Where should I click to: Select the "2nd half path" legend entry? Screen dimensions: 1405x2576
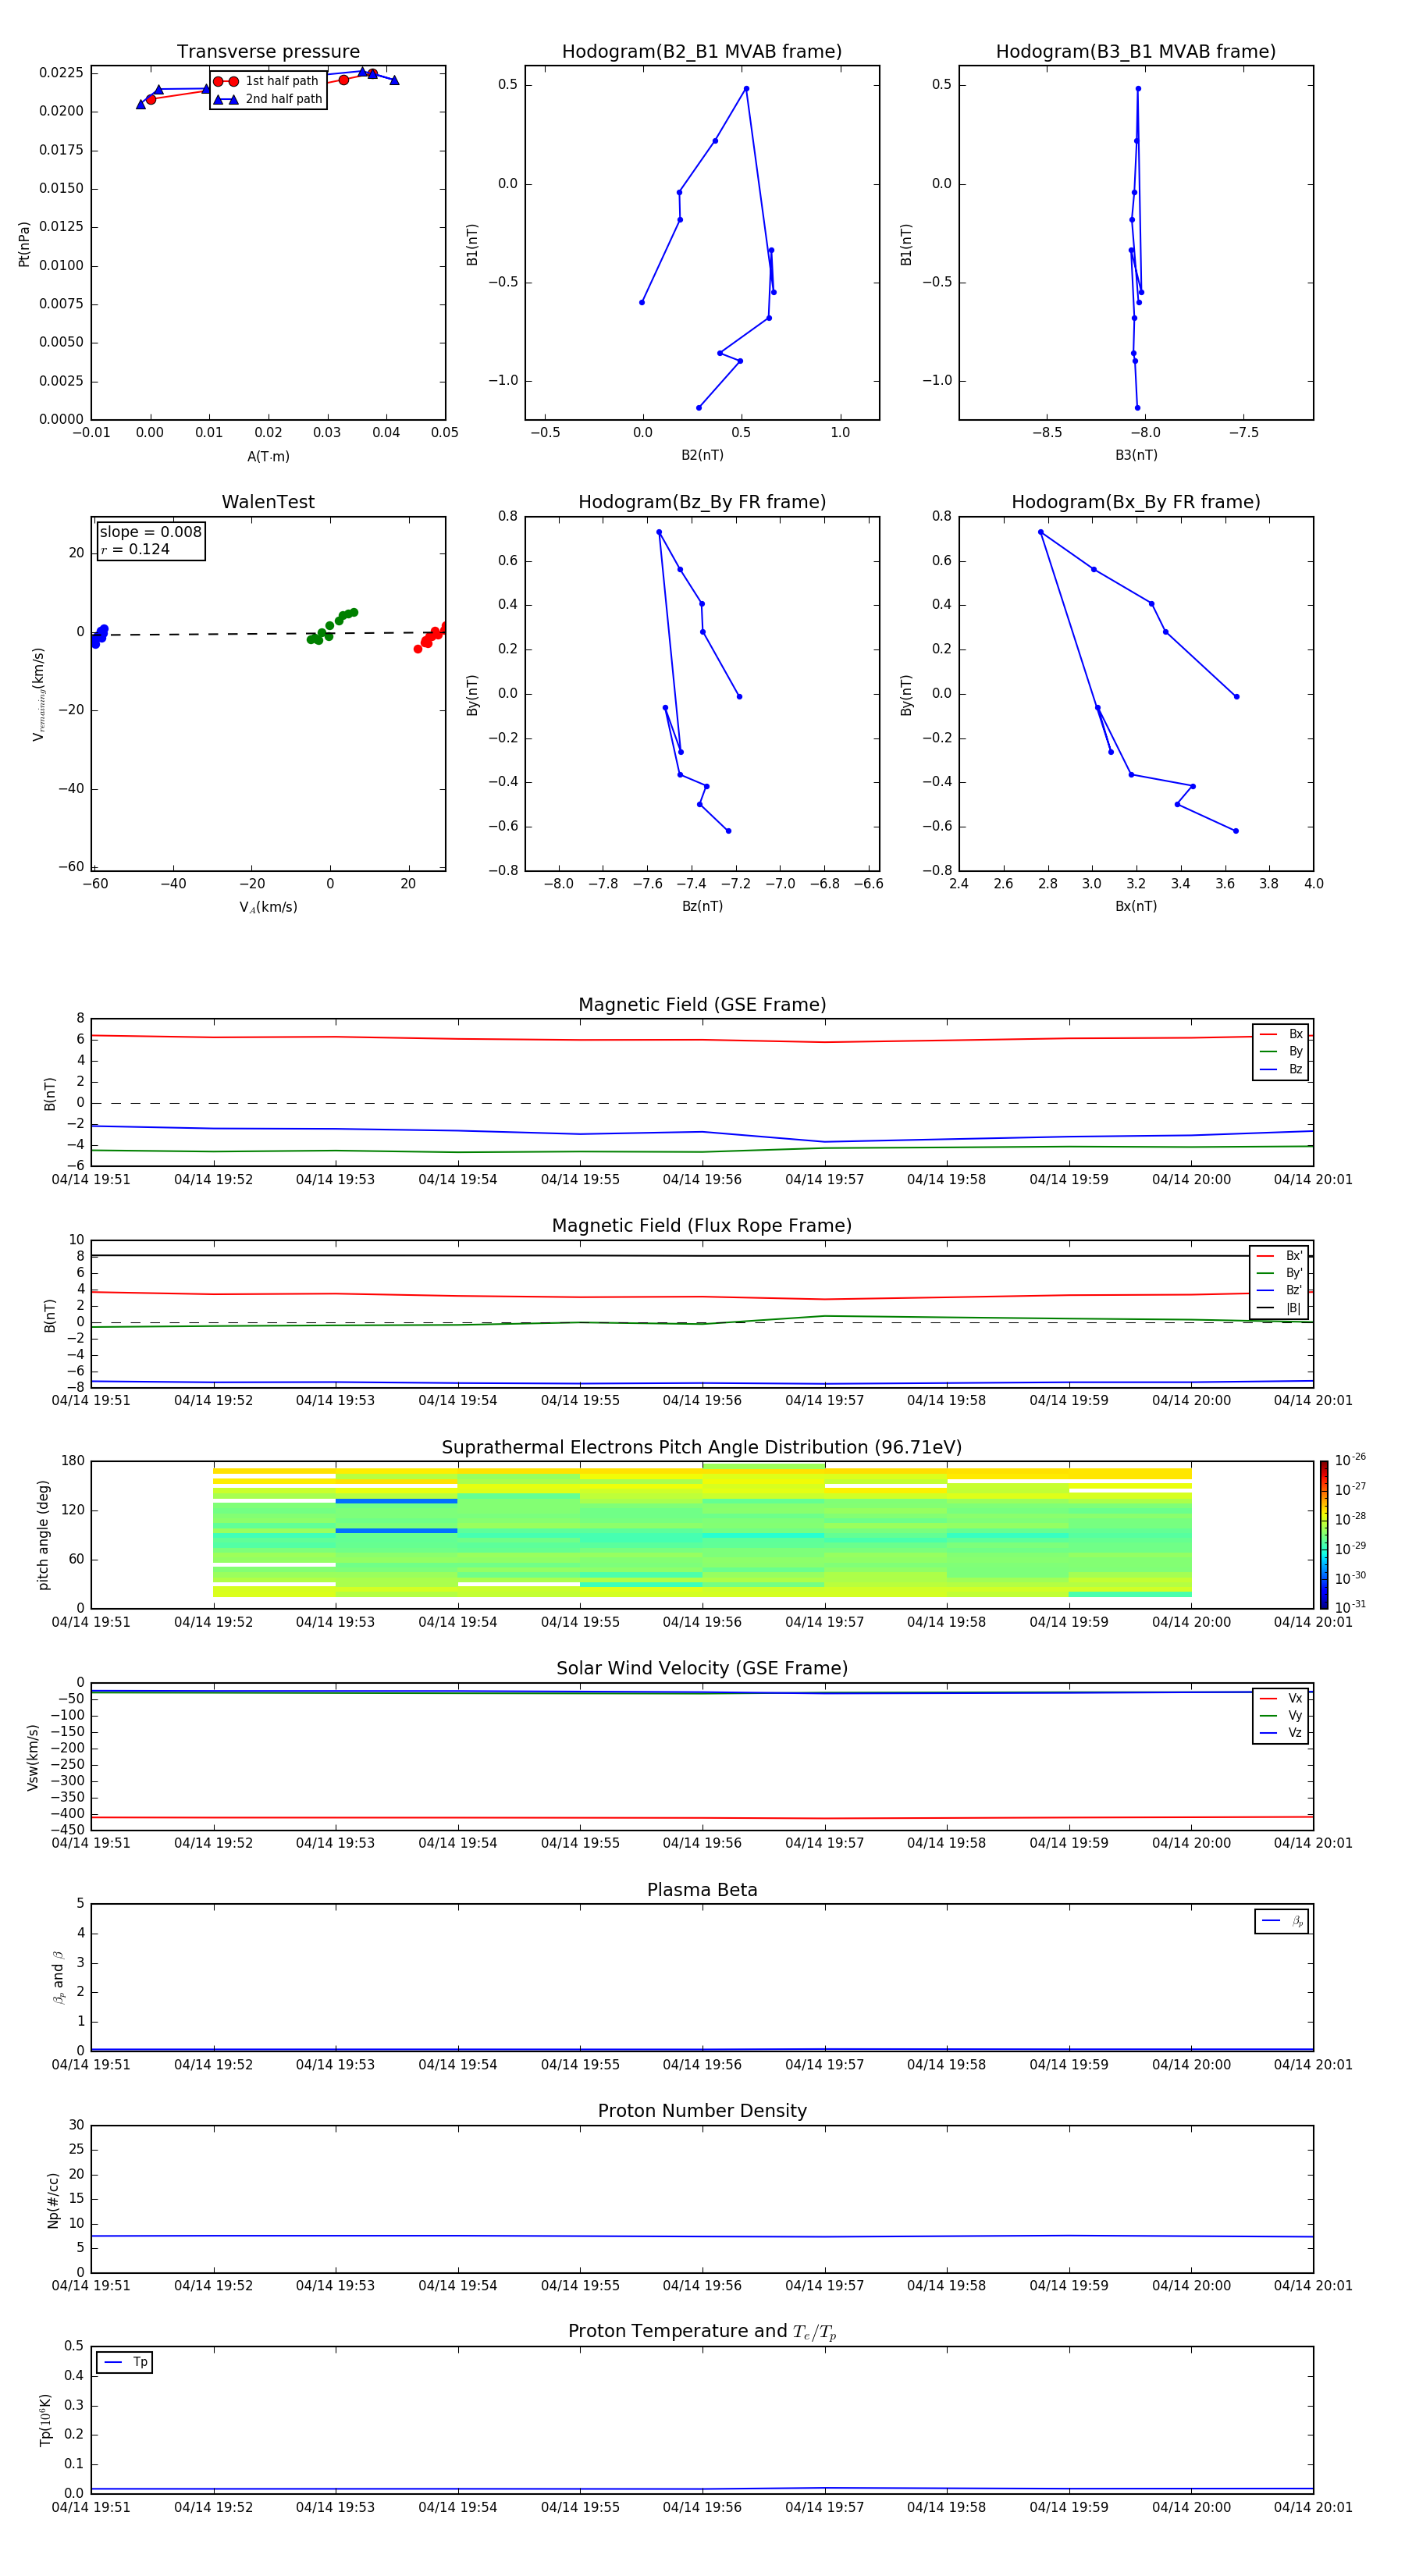point(269,99)
